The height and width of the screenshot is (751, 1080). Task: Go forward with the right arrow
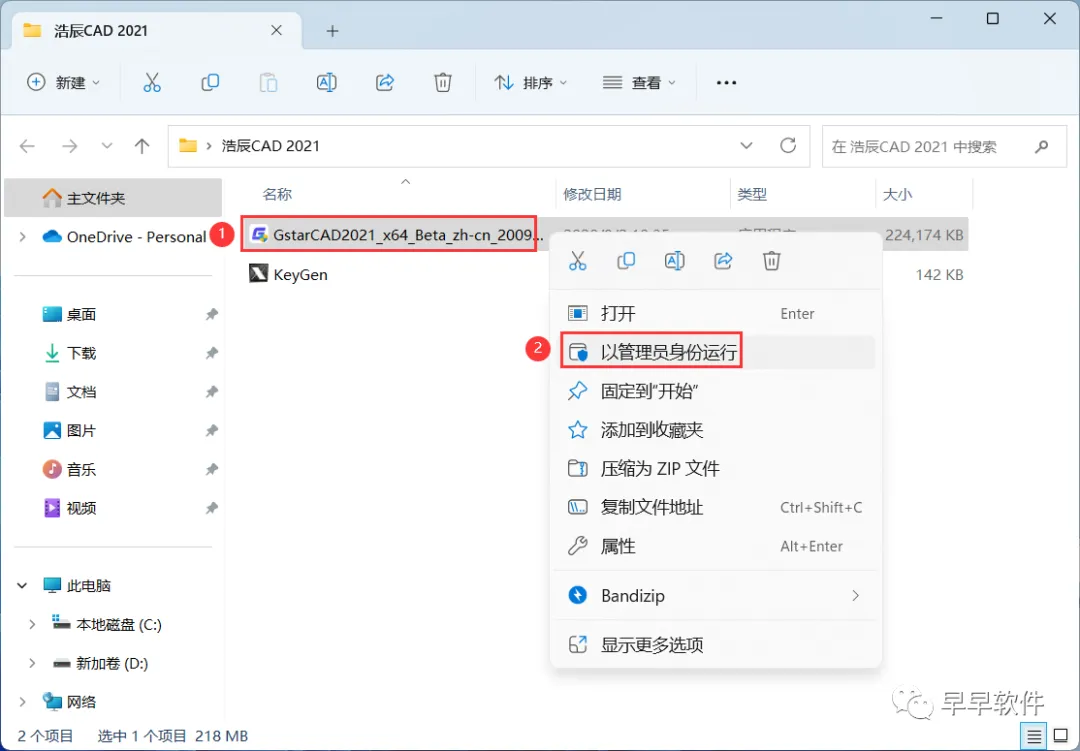coord(70,146)
